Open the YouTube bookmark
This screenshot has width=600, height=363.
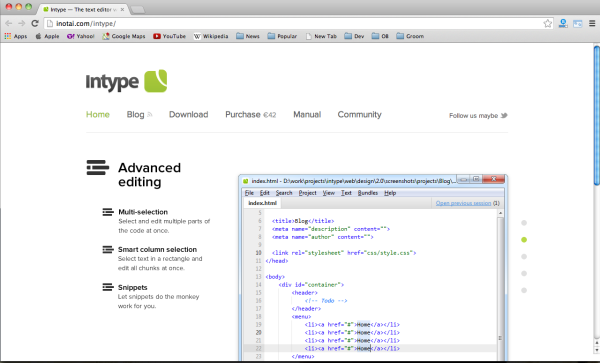coord(170,36)
